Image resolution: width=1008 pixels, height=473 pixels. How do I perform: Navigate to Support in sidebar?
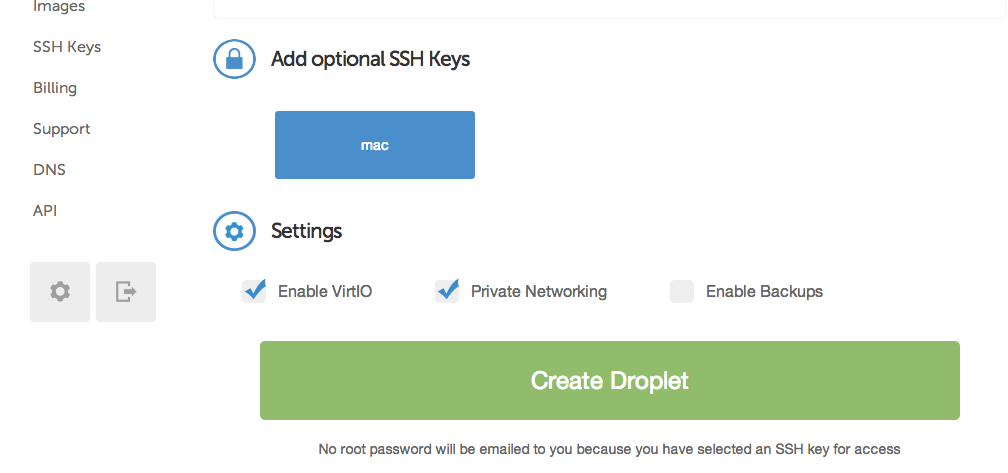coord(62,129)
